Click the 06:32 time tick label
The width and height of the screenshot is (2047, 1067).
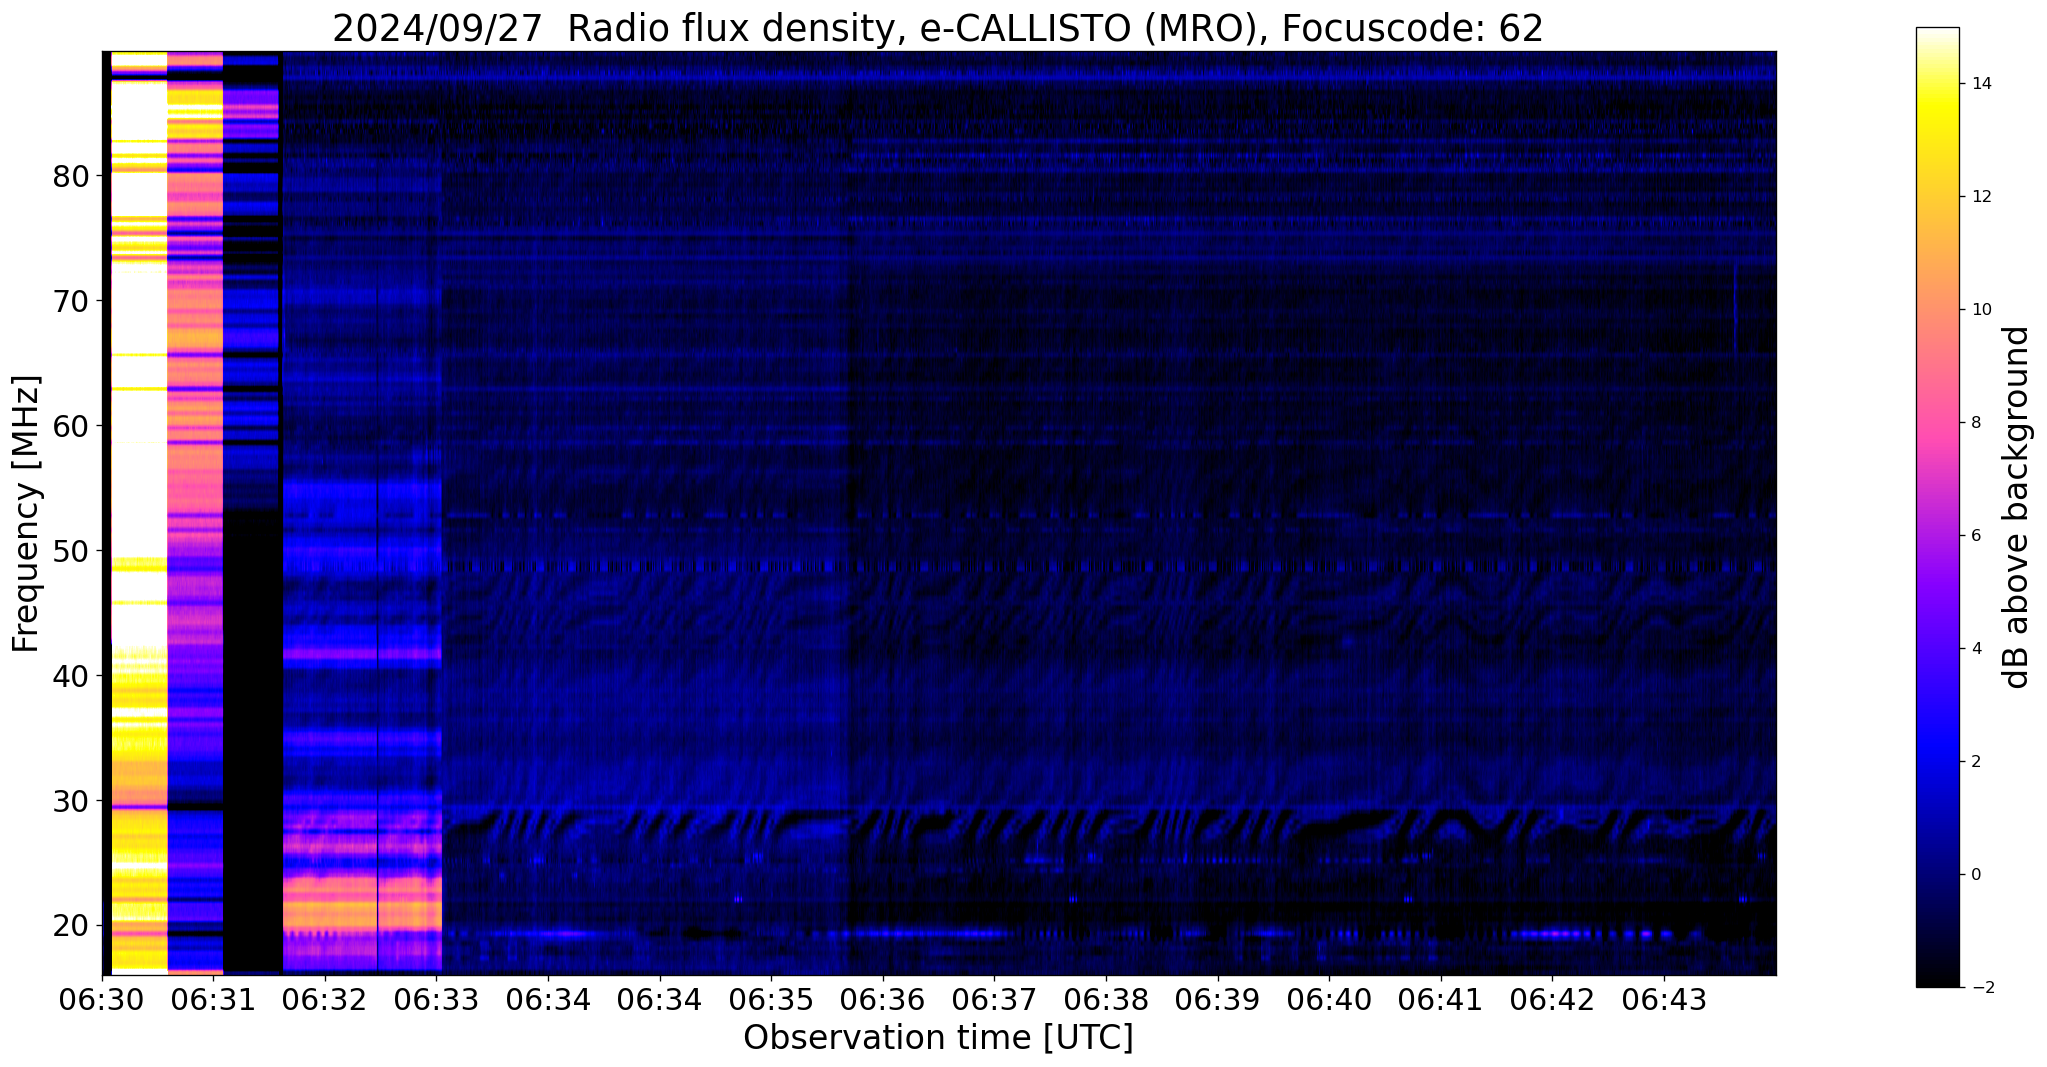(325, 999)
